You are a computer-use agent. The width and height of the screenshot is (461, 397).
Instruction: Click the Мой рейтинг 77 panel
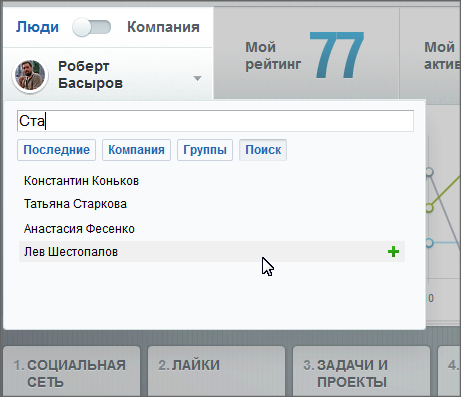click(x=306, y=53)
